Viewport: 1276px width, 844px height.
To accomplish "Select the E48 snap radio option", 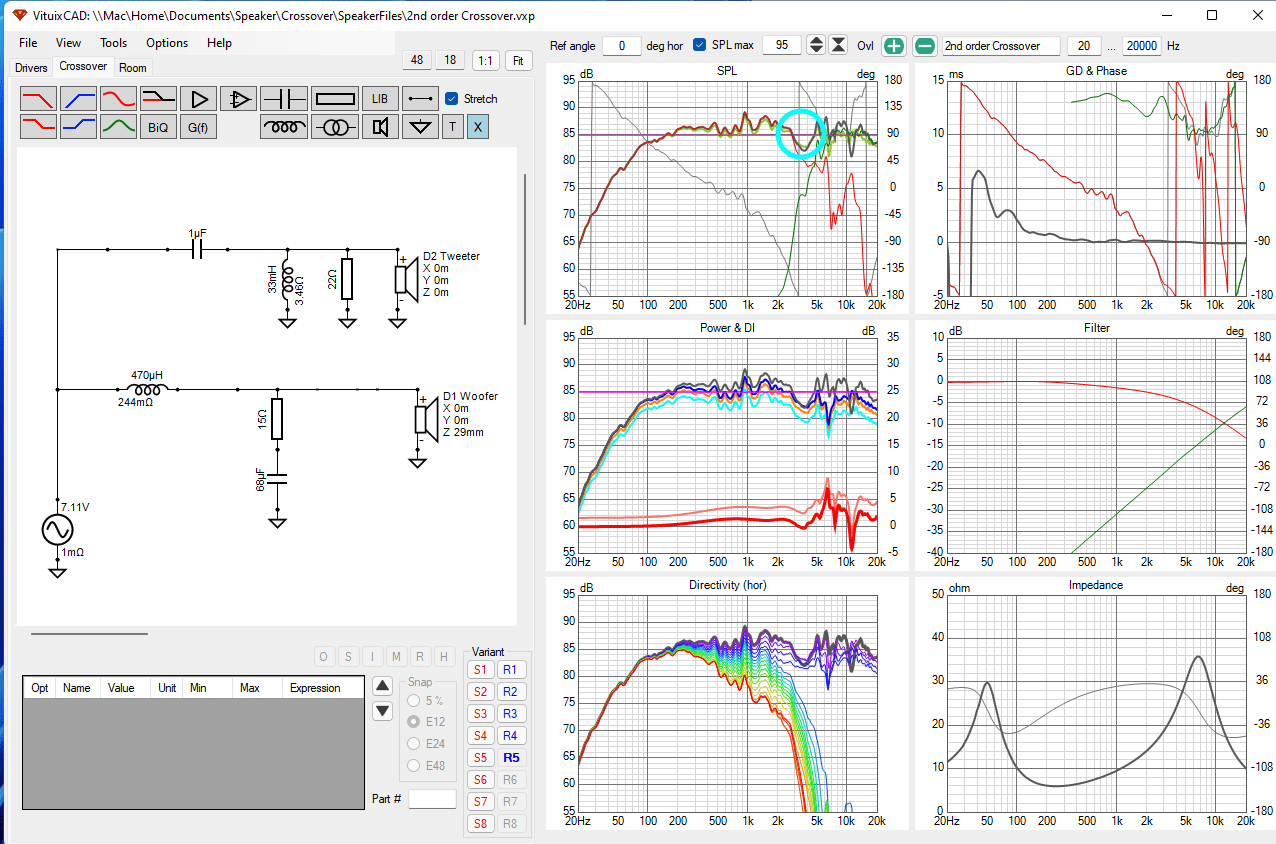I will pyautogui.click(x=414, y=765).
